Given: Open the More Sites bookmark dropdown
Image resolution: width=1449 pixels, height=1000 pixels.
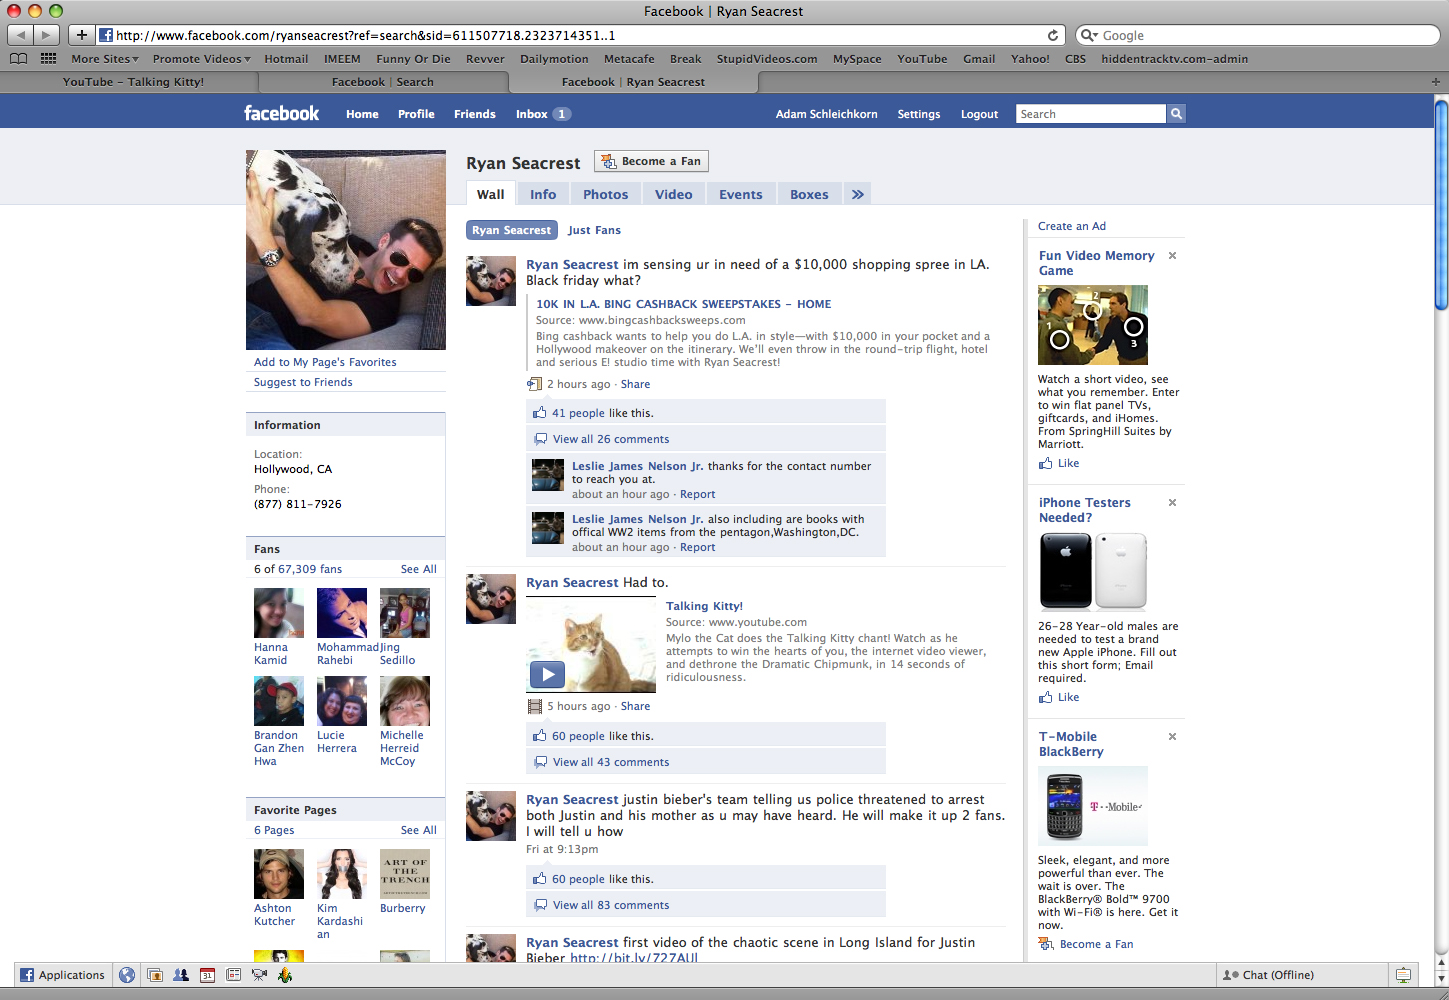Looking at the screenshot, I should tap(105, 59).
